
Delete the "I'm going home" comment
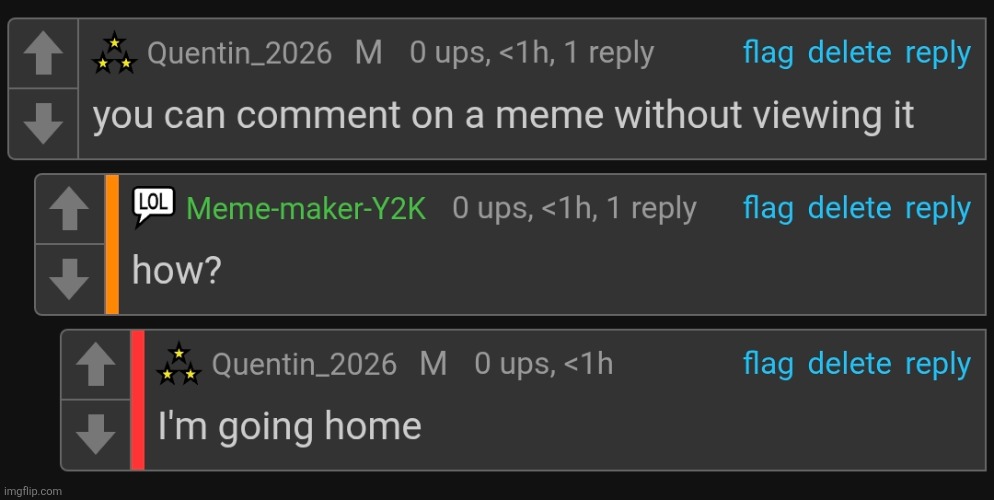pyautogui.click(x=849, y=364)
